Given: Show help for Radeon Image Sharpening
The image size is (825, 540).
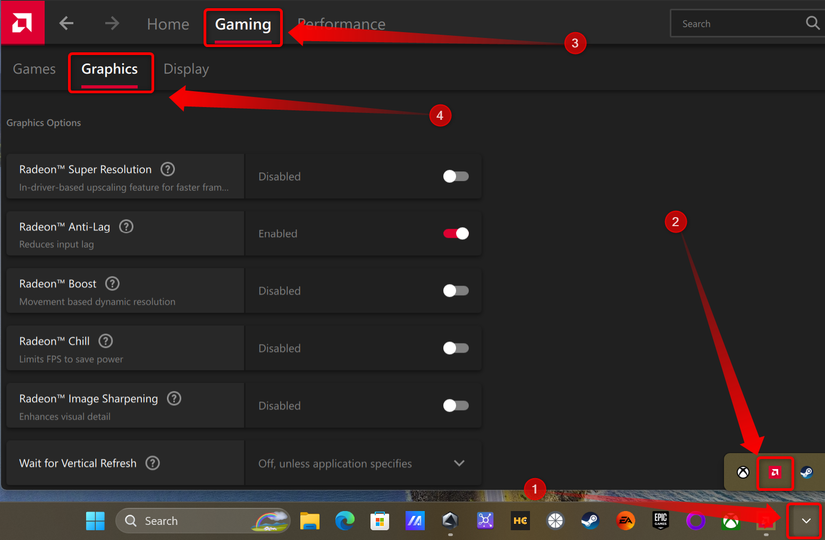Looking at the screenshot, I should coord(174,398).
